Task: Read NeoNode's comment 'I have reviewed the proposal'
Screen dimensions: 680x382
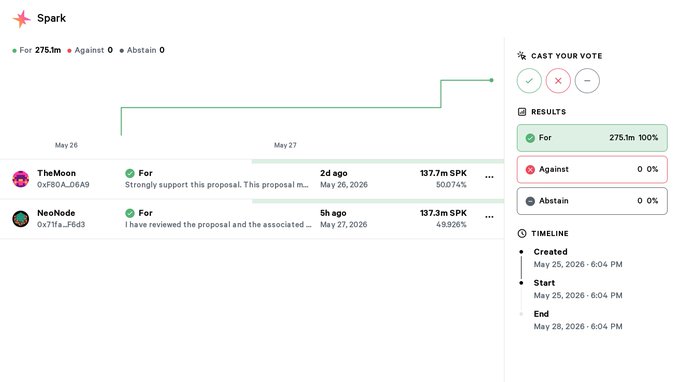Action: tap(218, 225)
